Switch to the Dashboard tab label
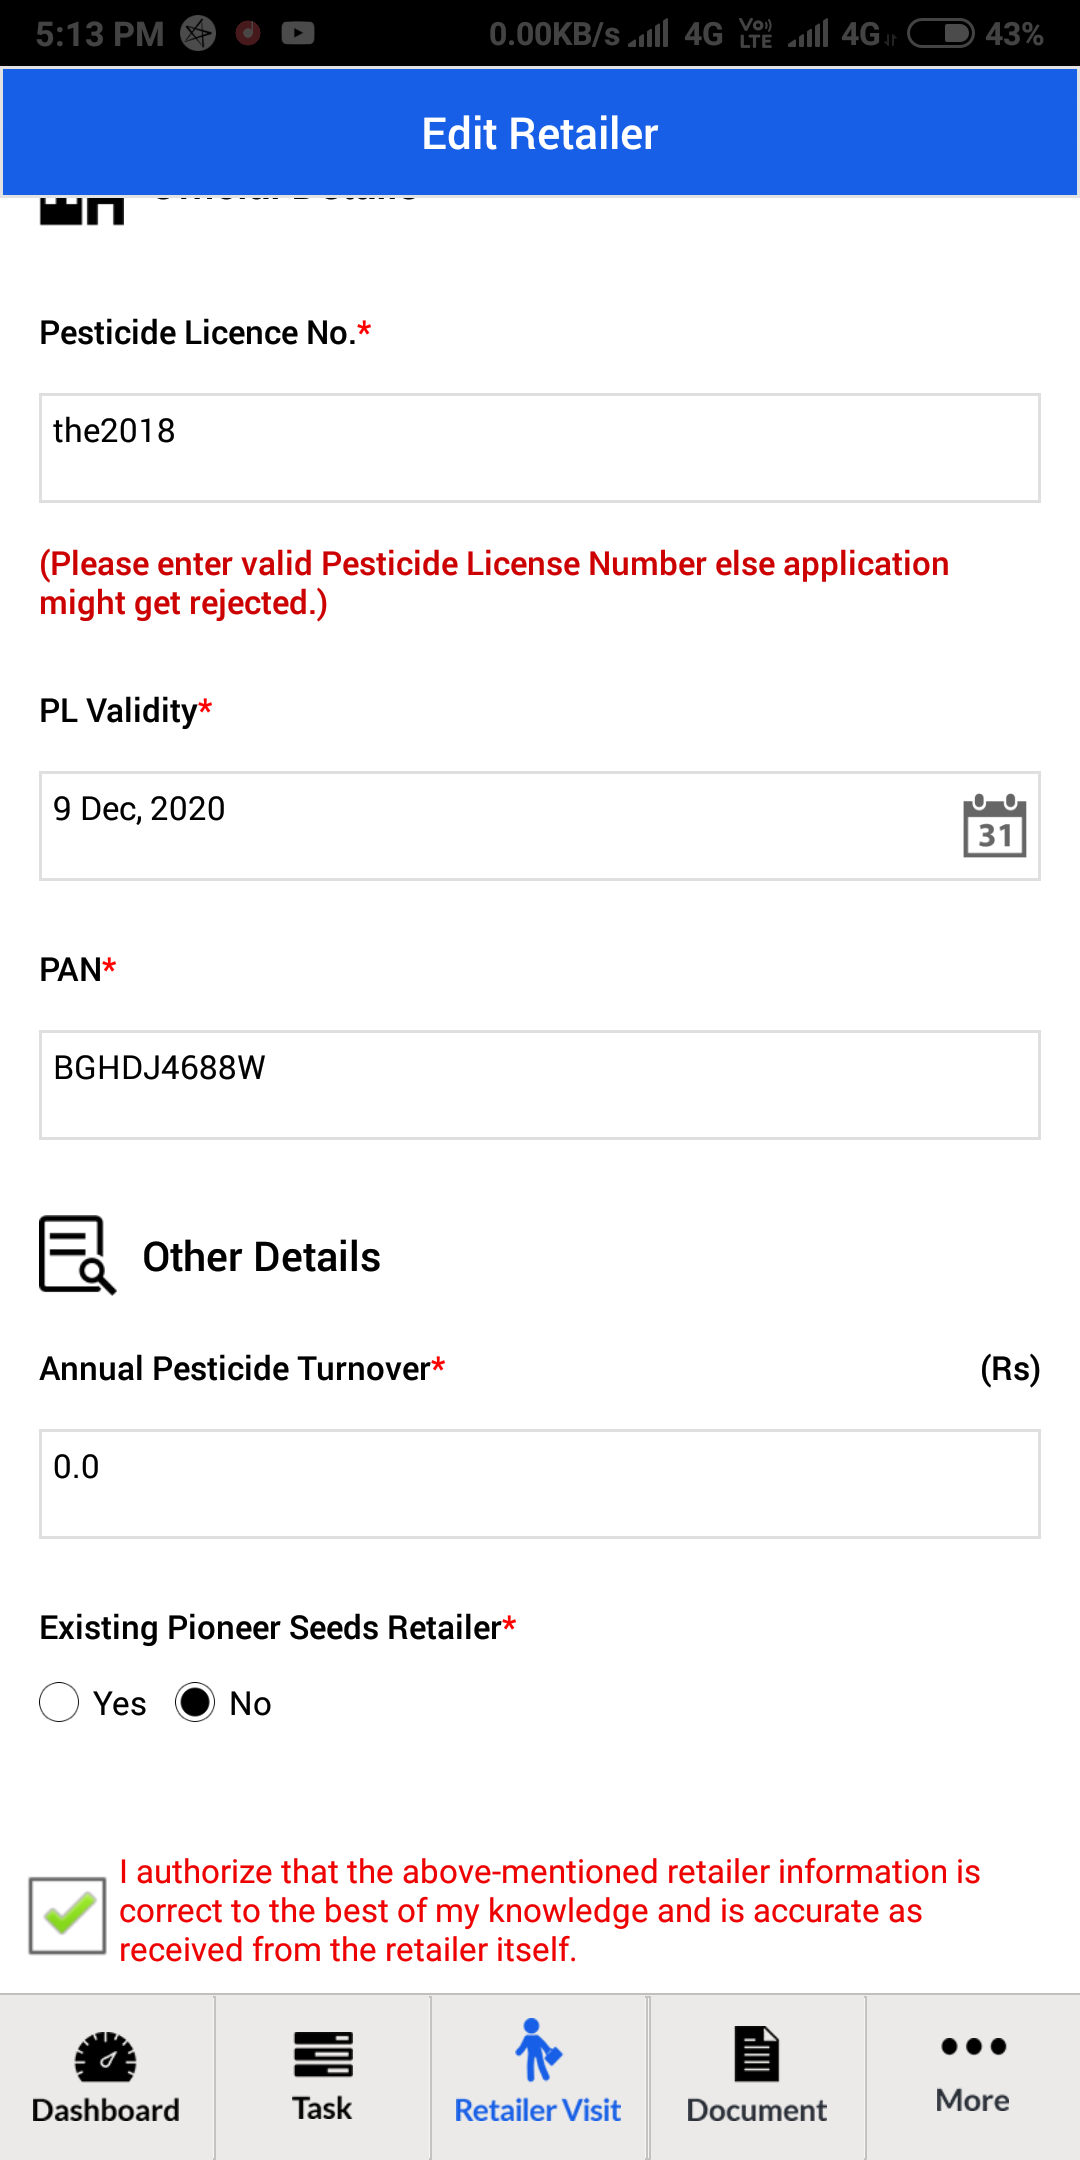The image size is (1080, 2160). point(106,2110)
